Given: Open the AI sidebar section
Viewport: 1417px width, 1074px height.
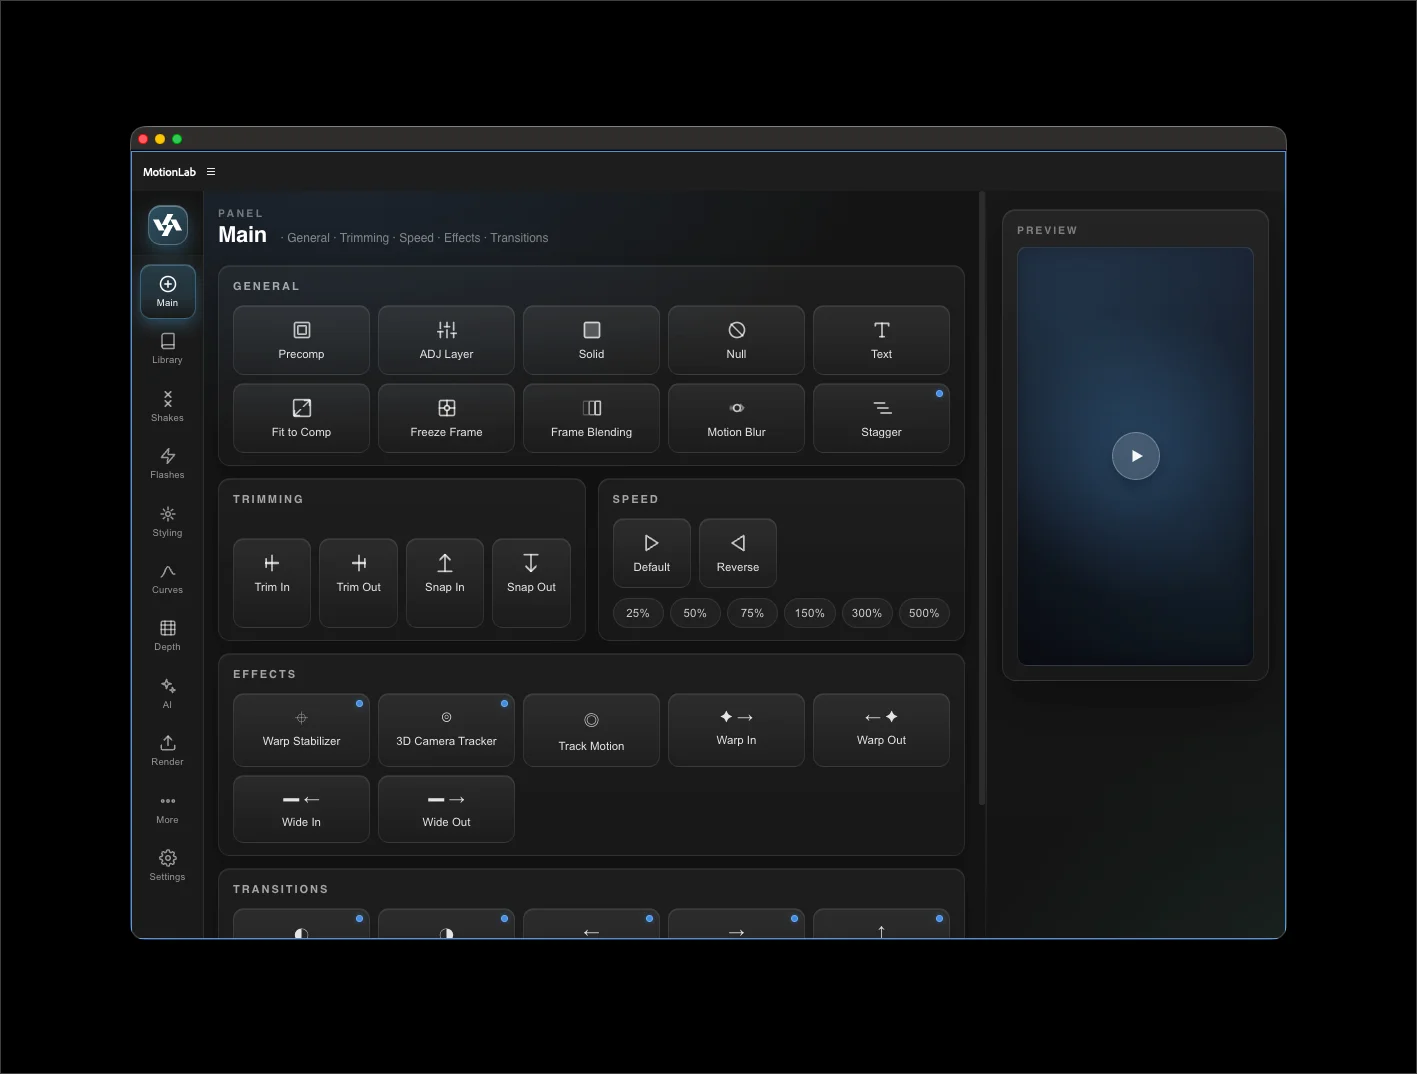Looking at the screenshot, I should [x=167, y=693].
